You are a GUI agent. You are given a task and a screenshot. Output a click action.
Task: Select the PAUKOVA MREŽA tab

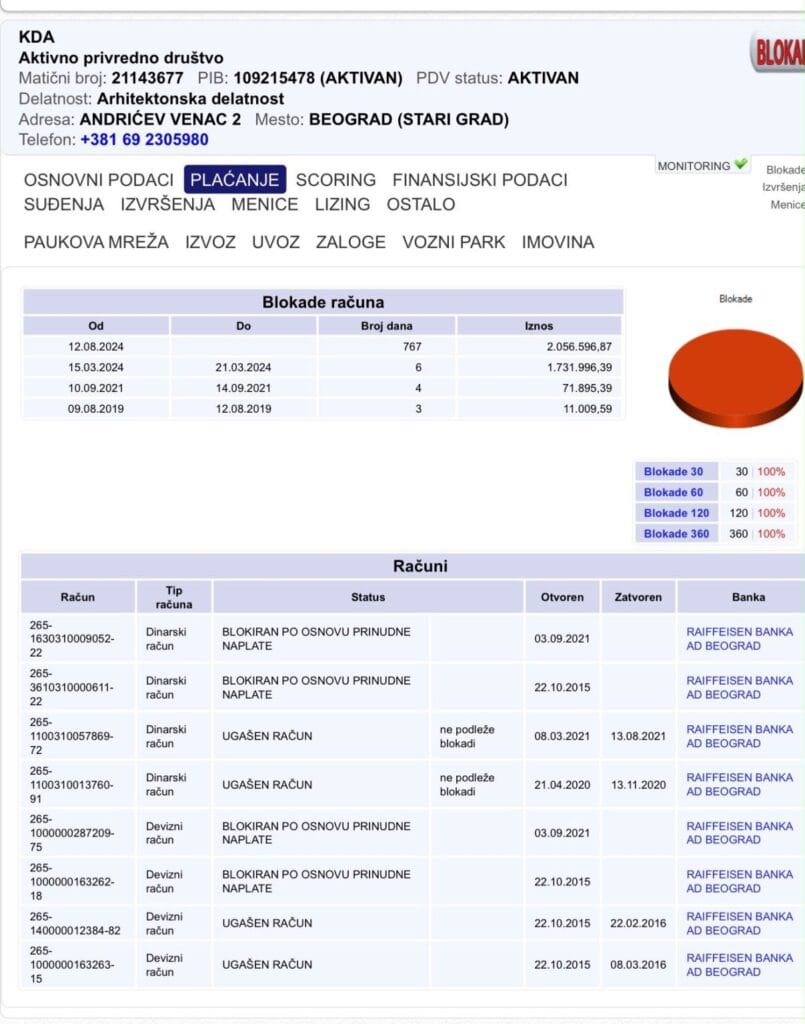click(x=96, y=242)
